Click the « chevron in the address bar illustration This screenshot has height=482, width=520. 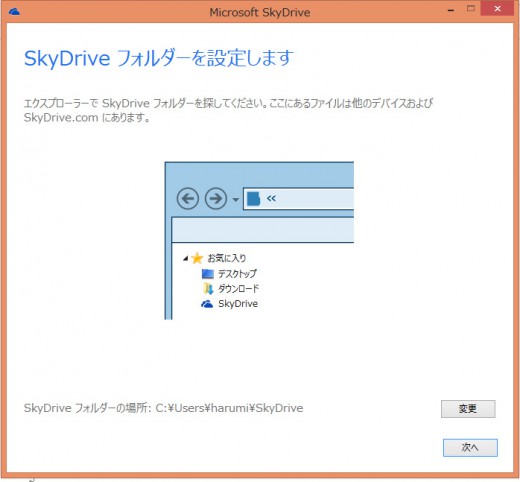(271, 199)
